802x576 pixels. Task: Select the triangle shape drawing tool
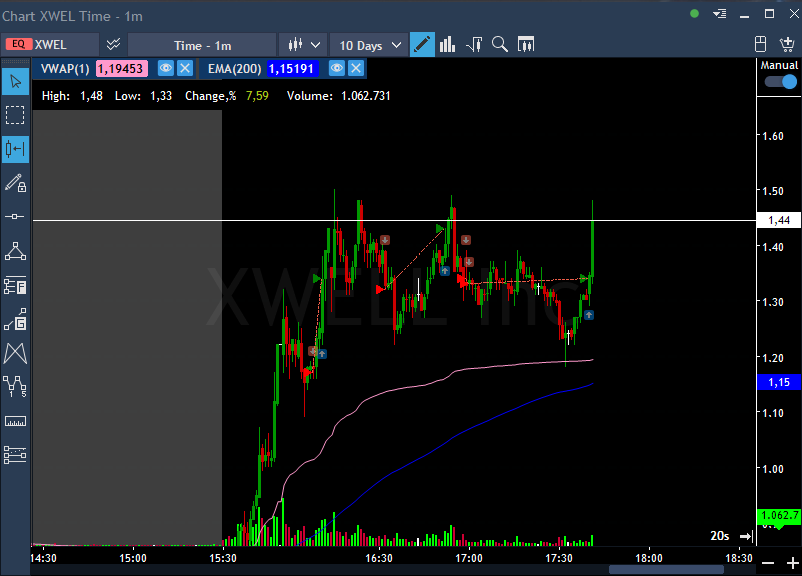(x=15, y=251)
